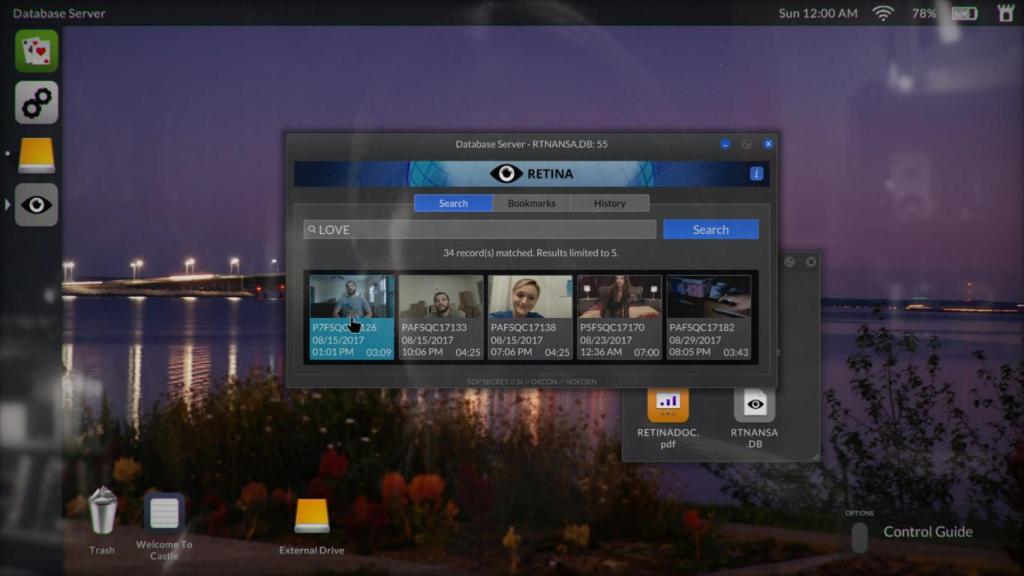1024x576 pixels.
Task: Click the castle icon in top bar
Action: 1005,13
